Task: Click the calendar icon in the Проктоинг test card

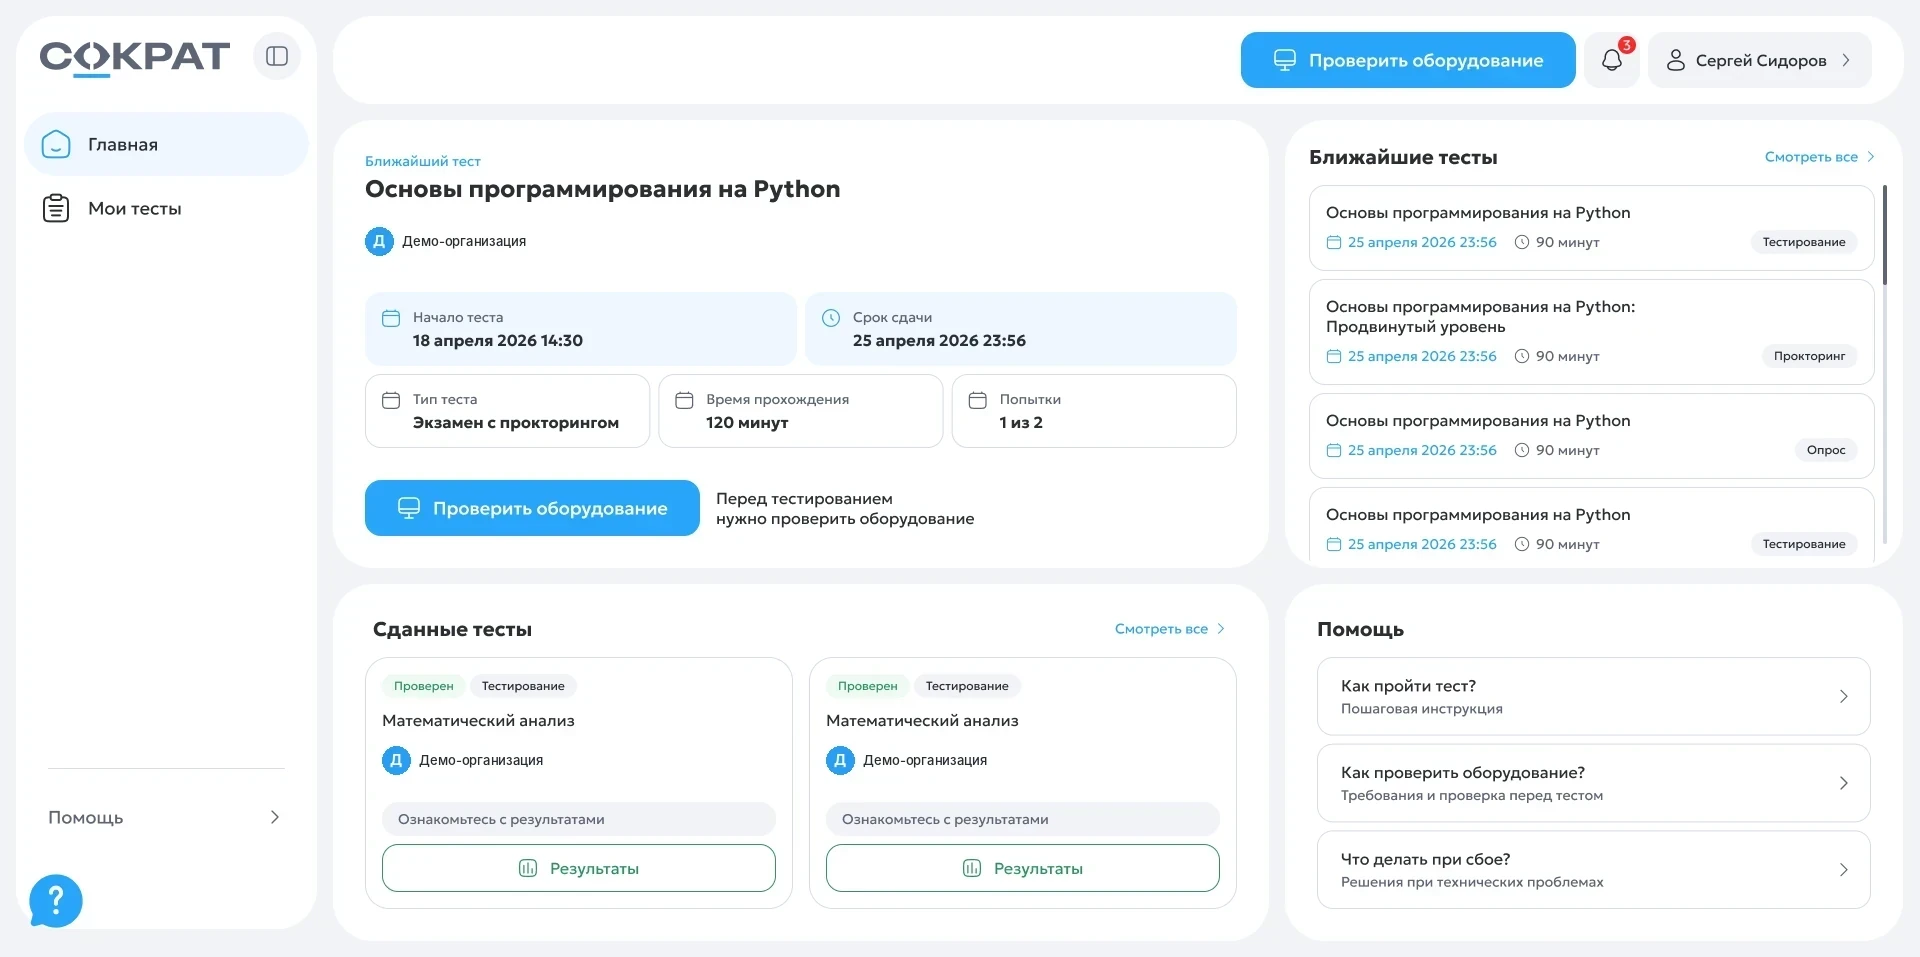Action: point(1333,356)
